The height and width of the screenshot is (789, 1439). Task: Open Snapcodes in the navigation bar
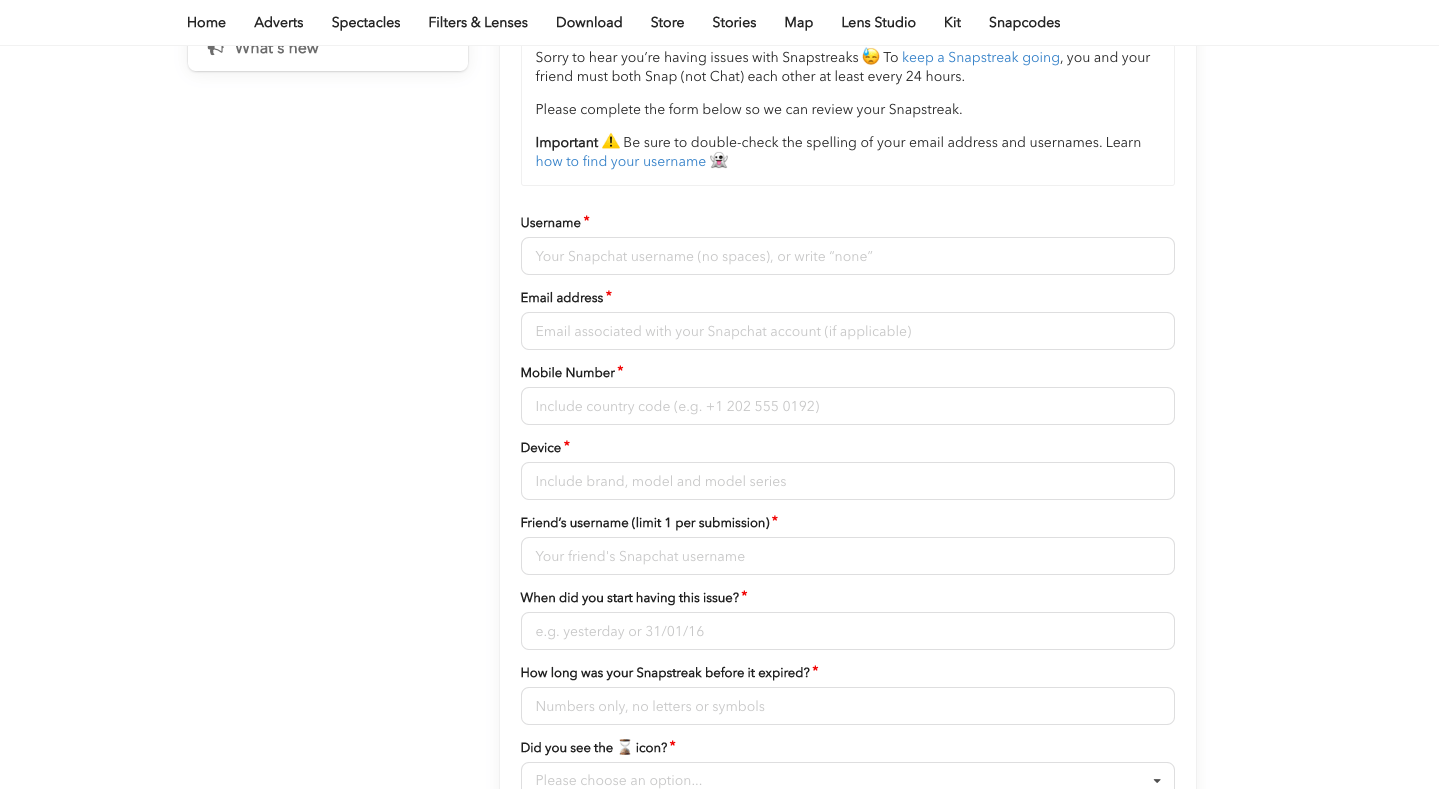tap(1024, 22)
